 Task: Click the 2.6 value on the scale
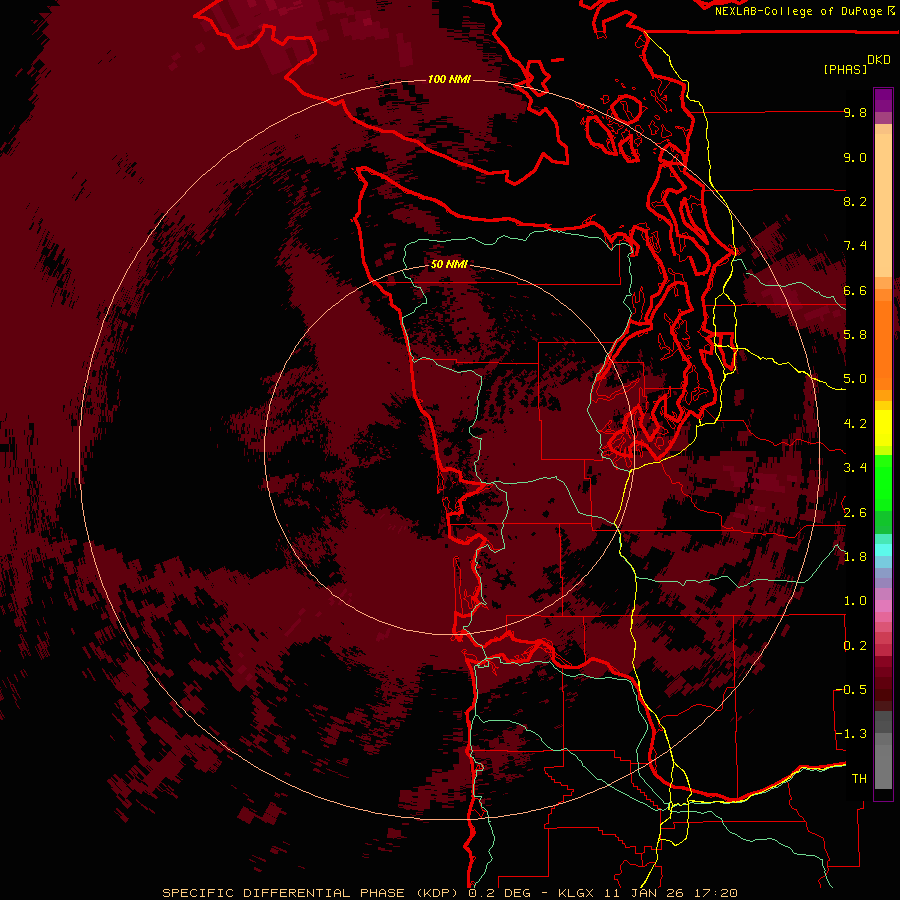[x=855, y=513]
